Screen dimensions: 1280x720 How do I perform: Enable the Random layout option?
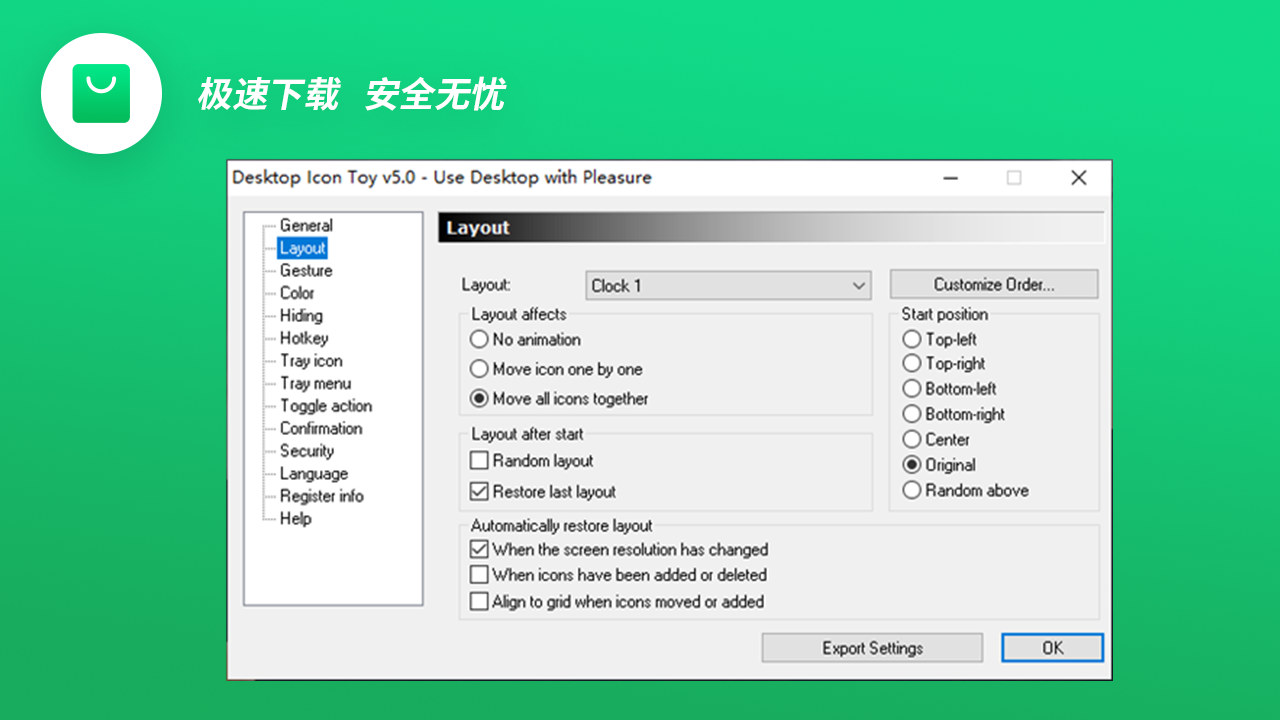[479, 461]
